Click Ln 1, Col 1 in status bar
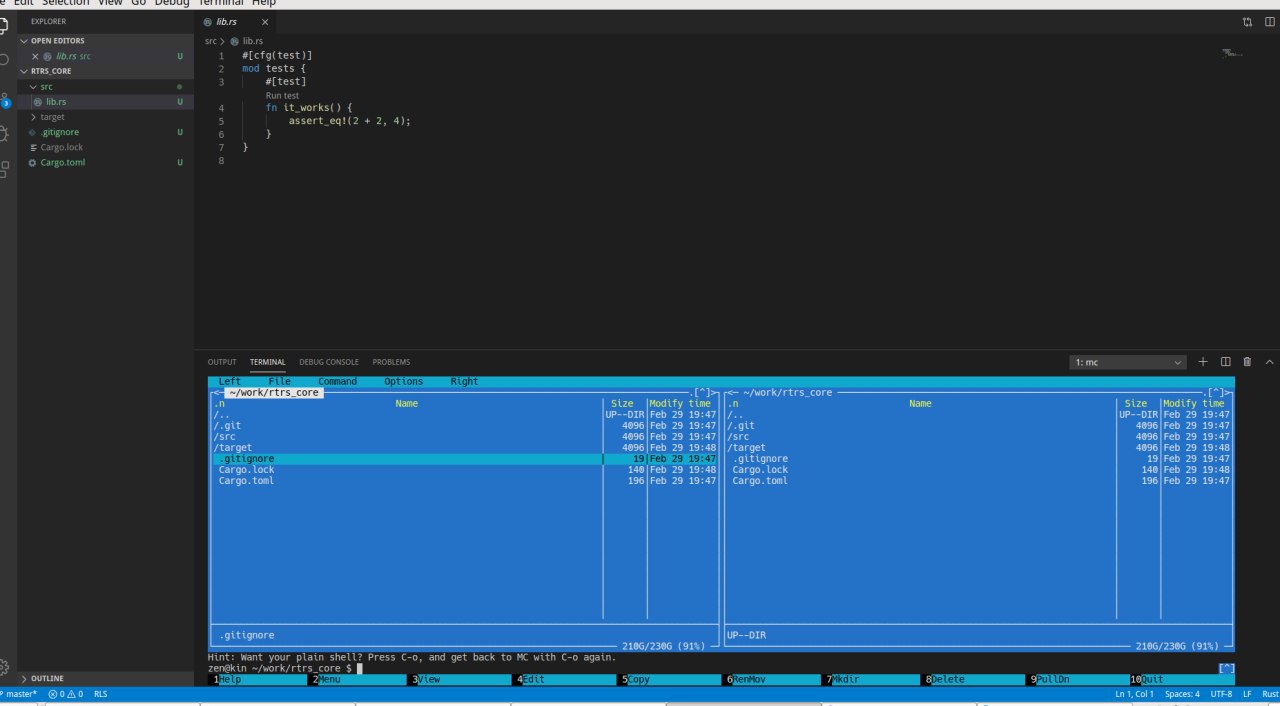Image resolution: width=1280 pixels, height=706 pixels. 1134,693
